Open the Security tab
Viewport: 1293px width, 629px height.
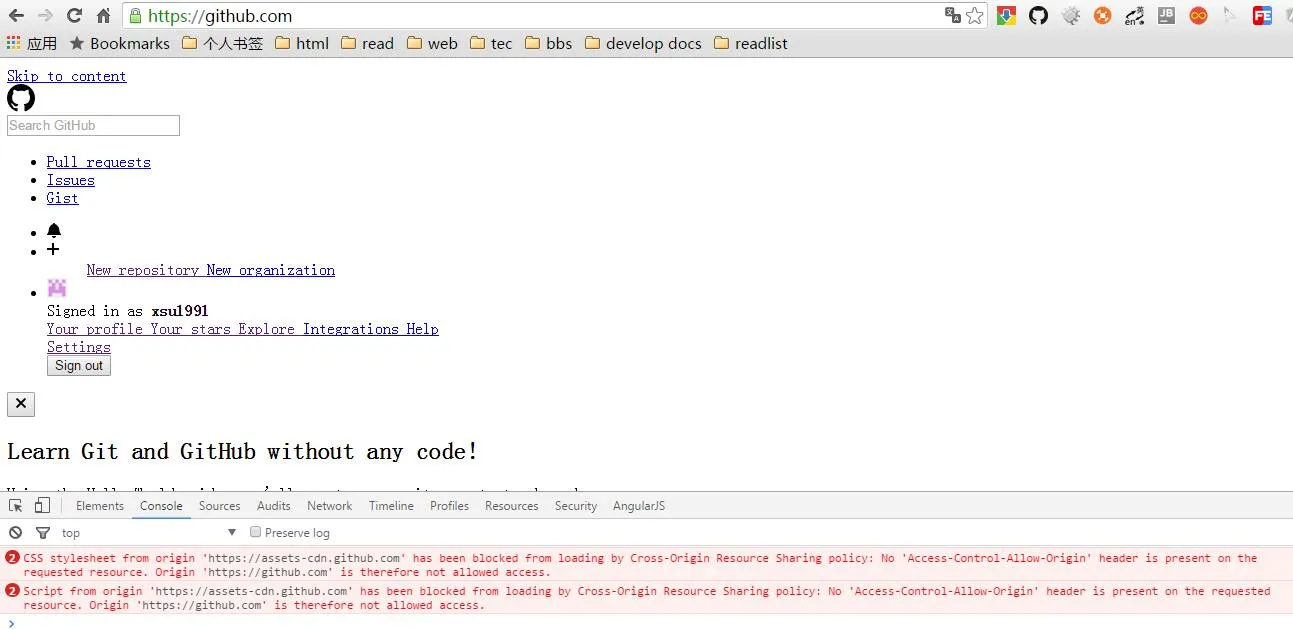576,506
